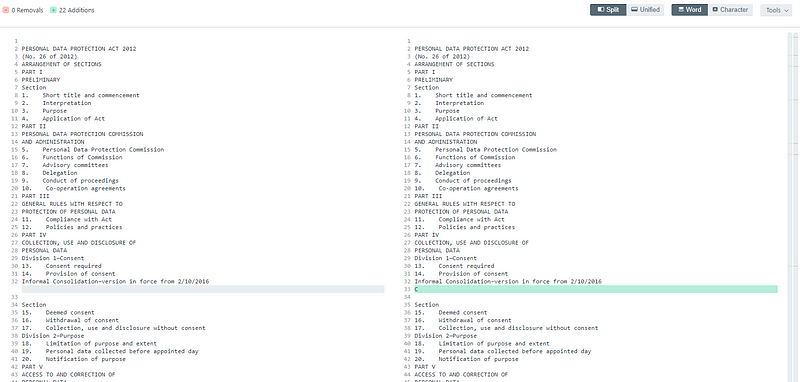Click 'Limitation of purpose and extent' in left pane
800x382 pixels.
pyautogui.click(x=102, y=344)
